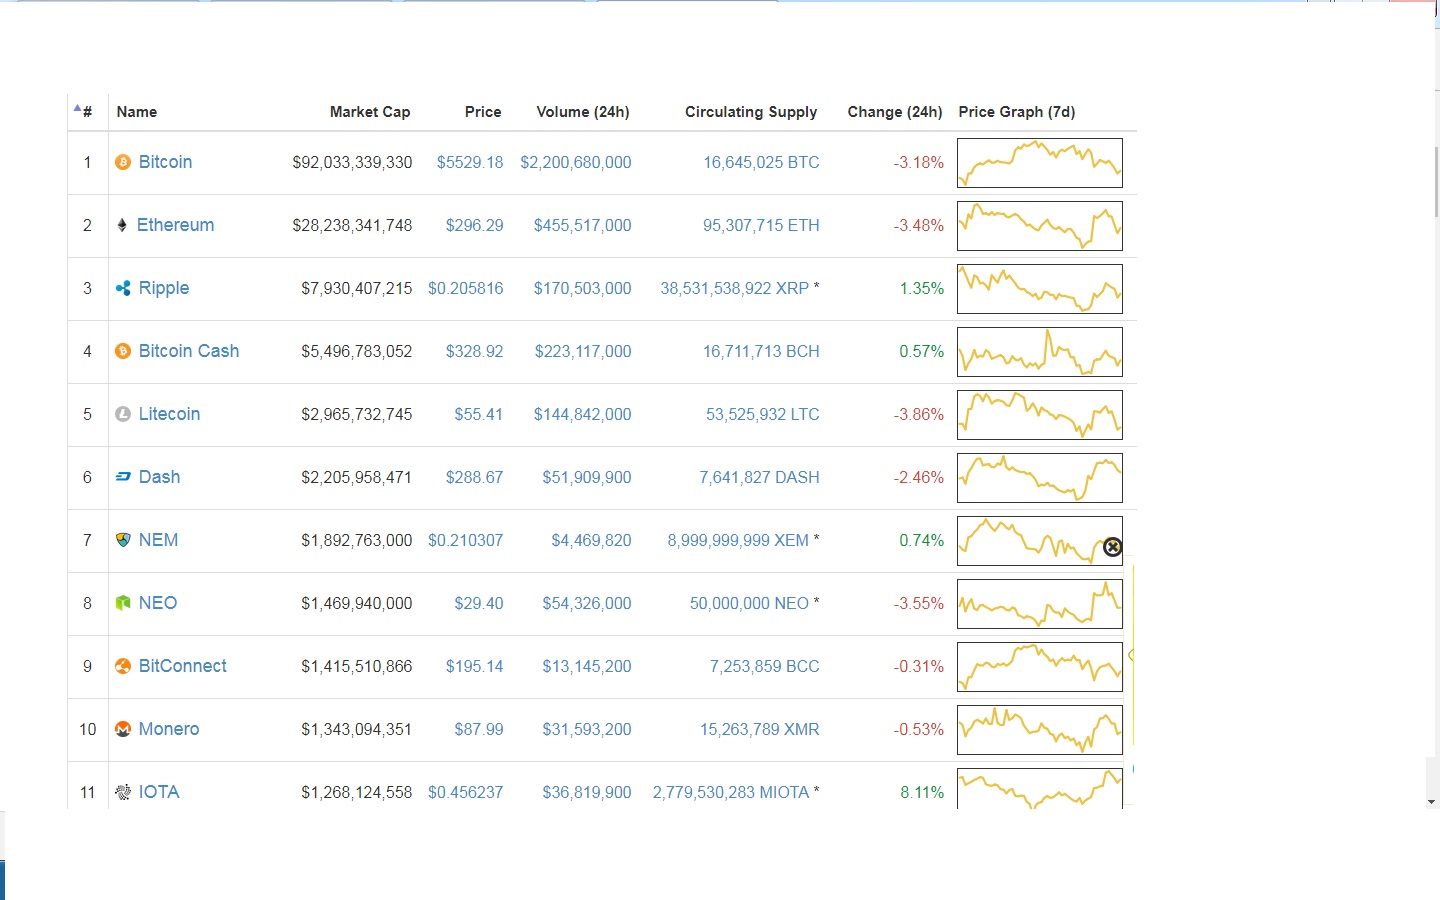Open Bitcoin 7-day price graph
The image size is (1440, 900).
(1040, 163)
